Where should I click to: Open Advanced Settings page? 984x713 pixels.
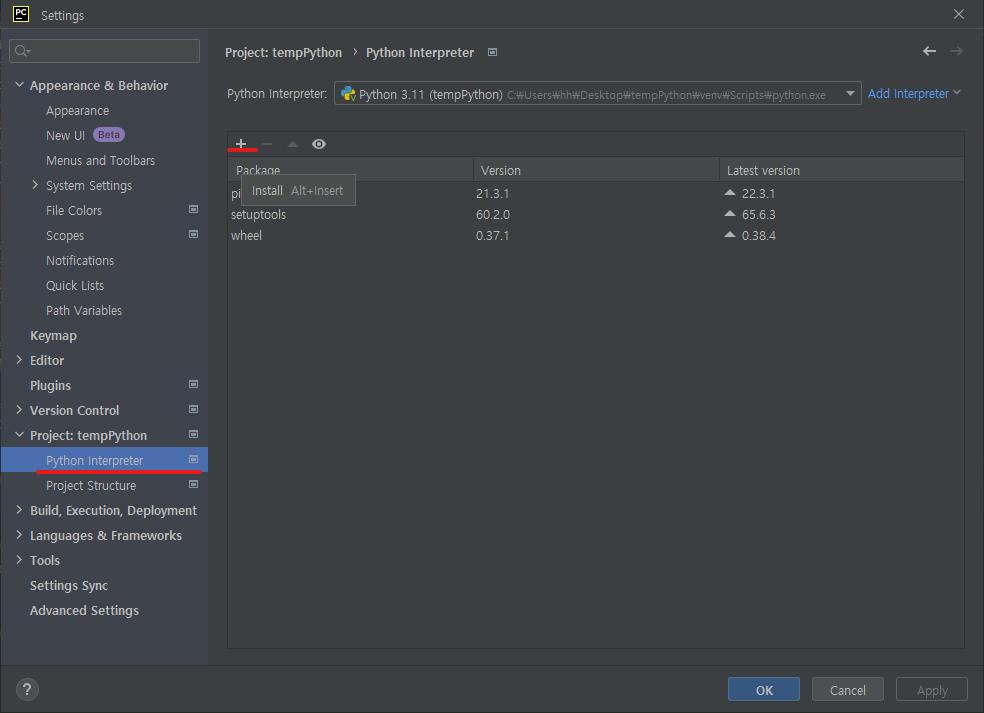coord(84,610)
